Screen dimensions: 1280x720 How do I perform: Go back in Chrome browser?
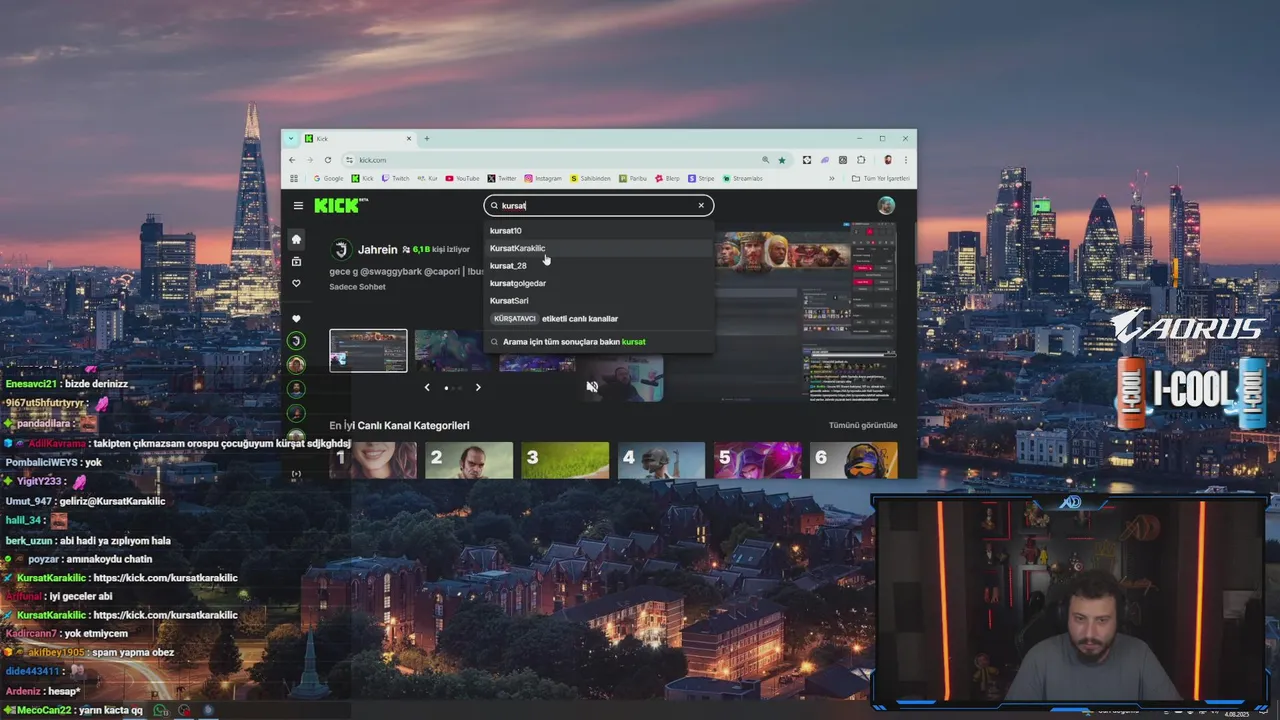pyautogui.click(x=292, y=160)
